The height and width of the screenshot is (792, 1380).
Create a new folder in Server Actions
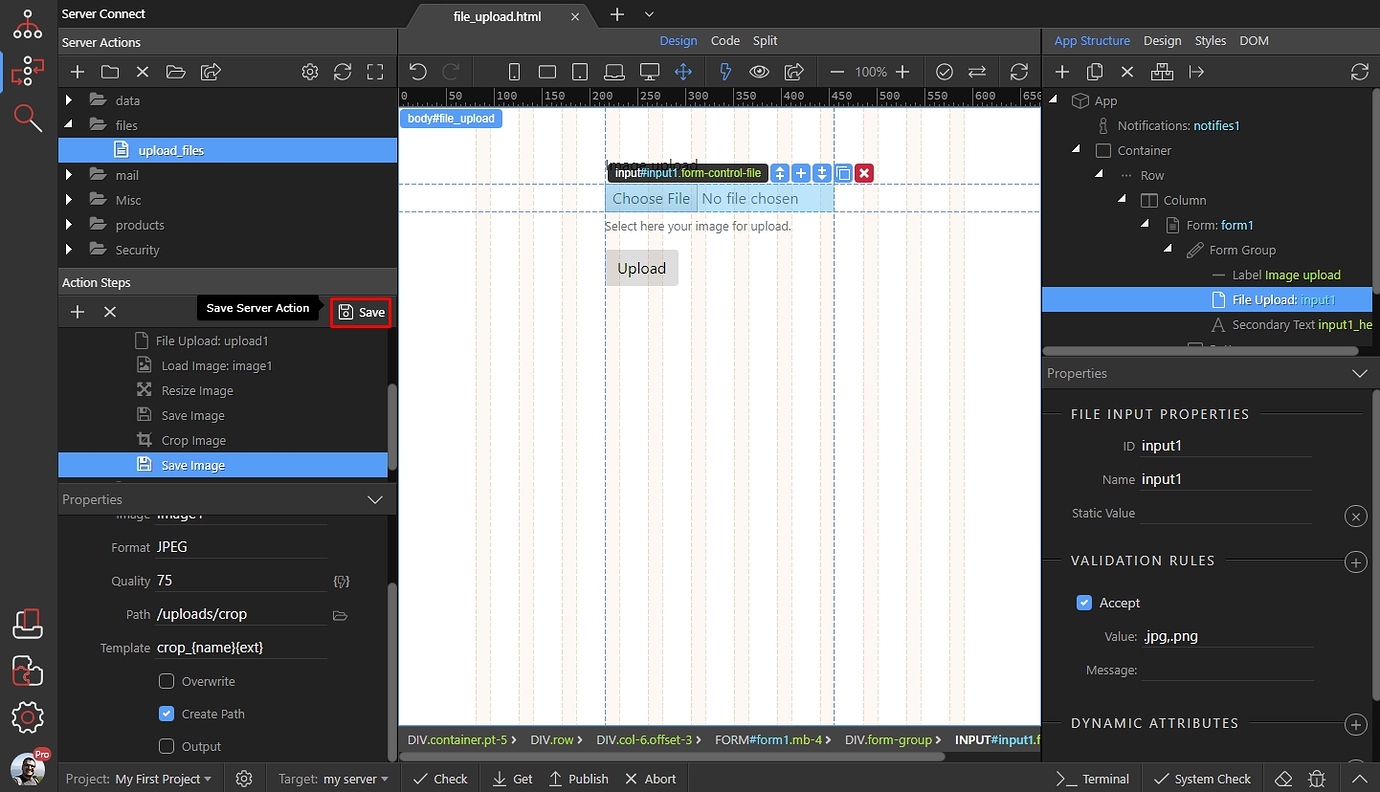coord(110,72)
